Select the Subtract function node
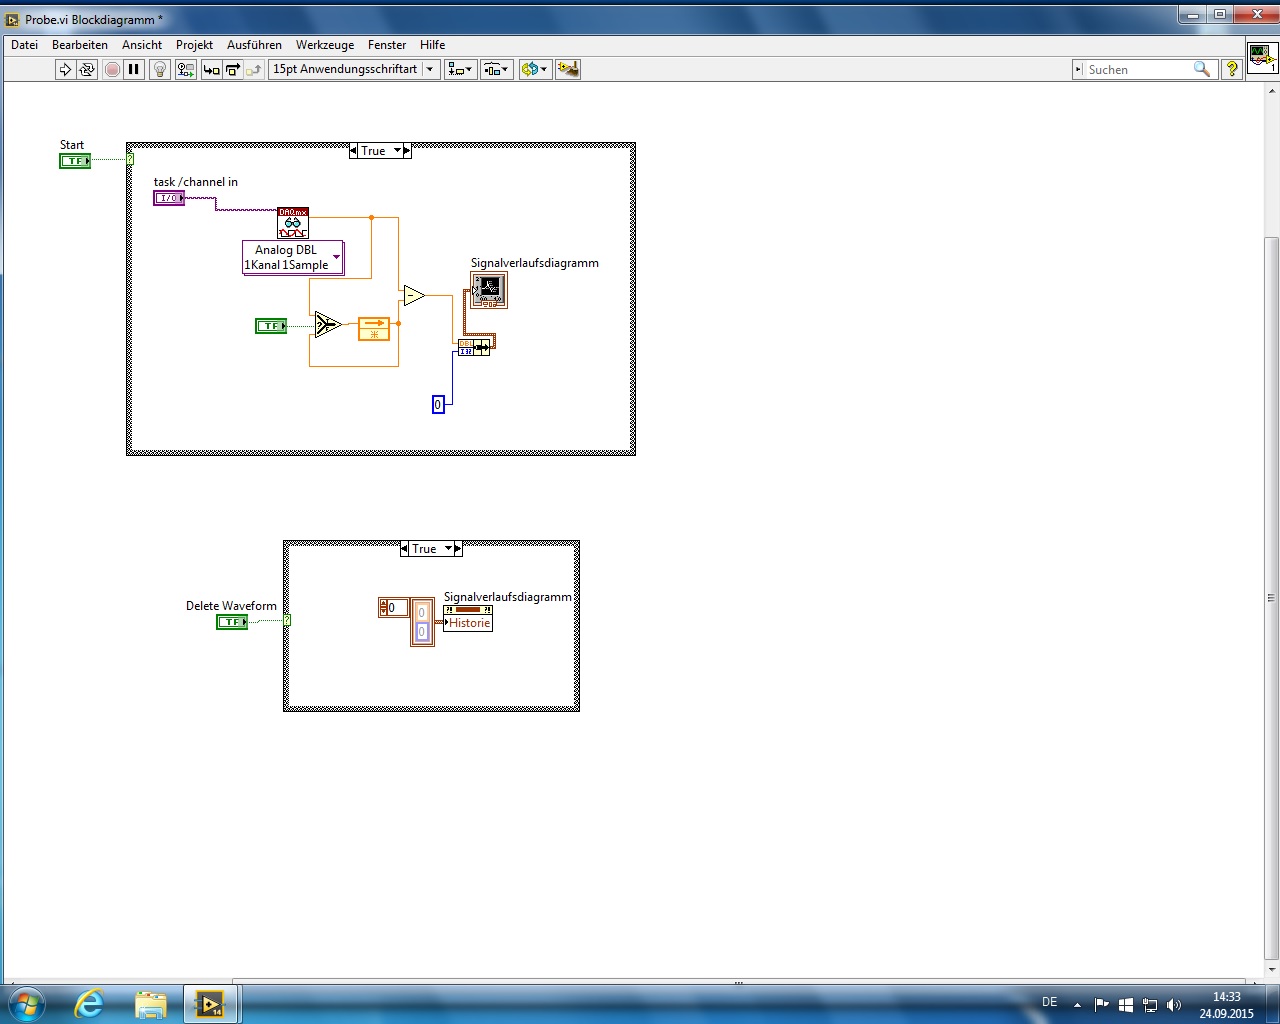Screen dimensions: 1280x1024 414,295
